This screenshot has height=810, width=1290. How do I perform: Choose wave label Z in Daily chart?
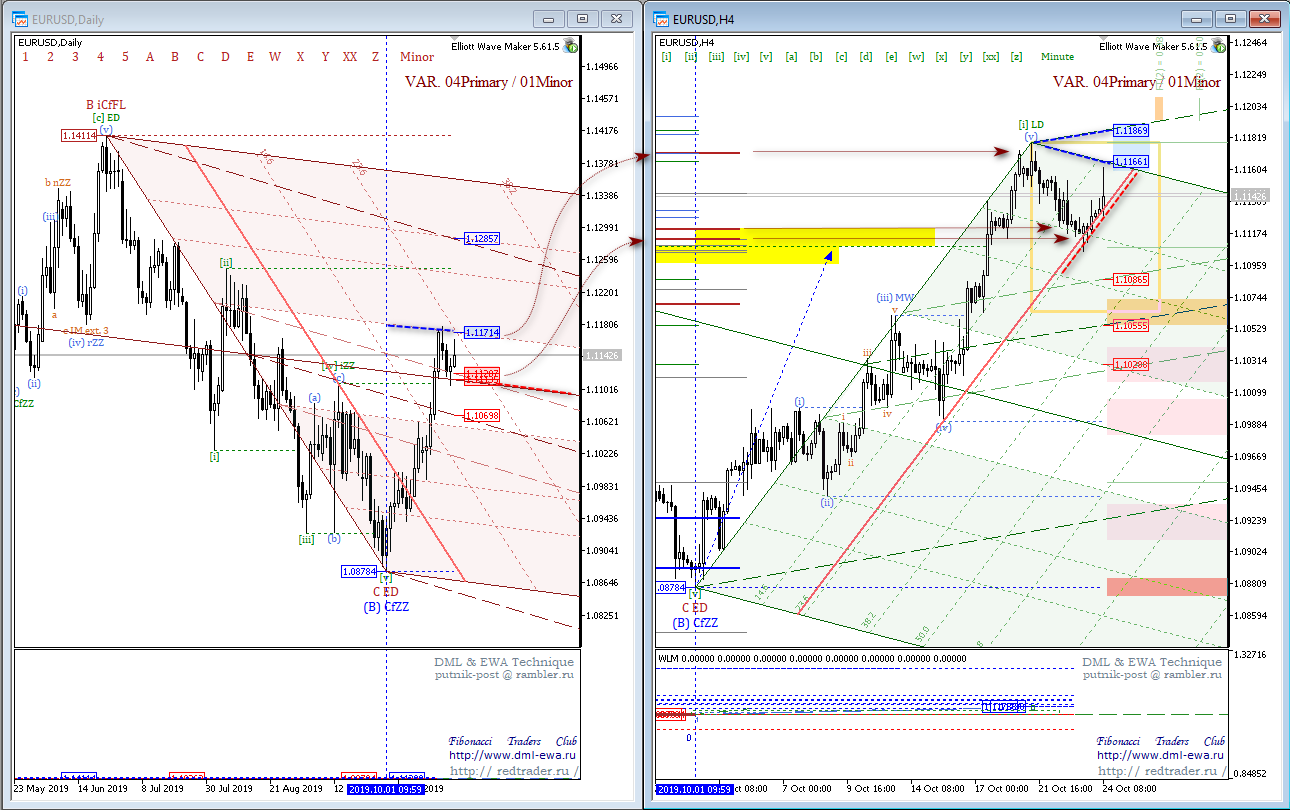(x=375, y=57)
